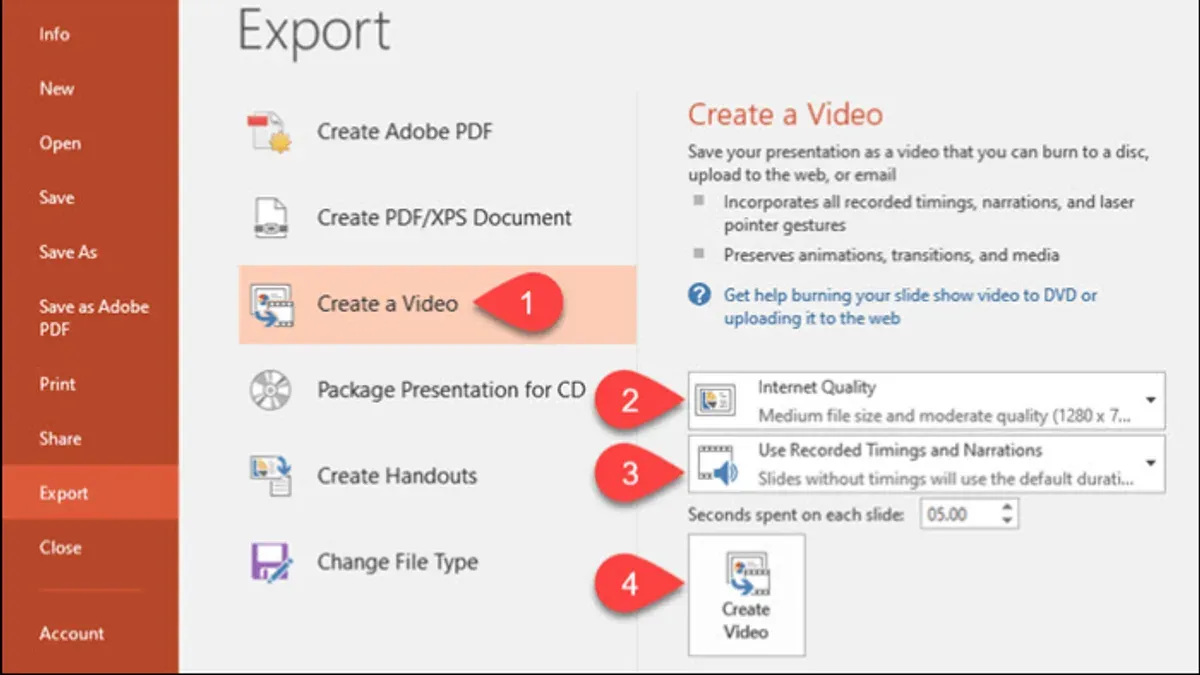Open the Share page

60,438
